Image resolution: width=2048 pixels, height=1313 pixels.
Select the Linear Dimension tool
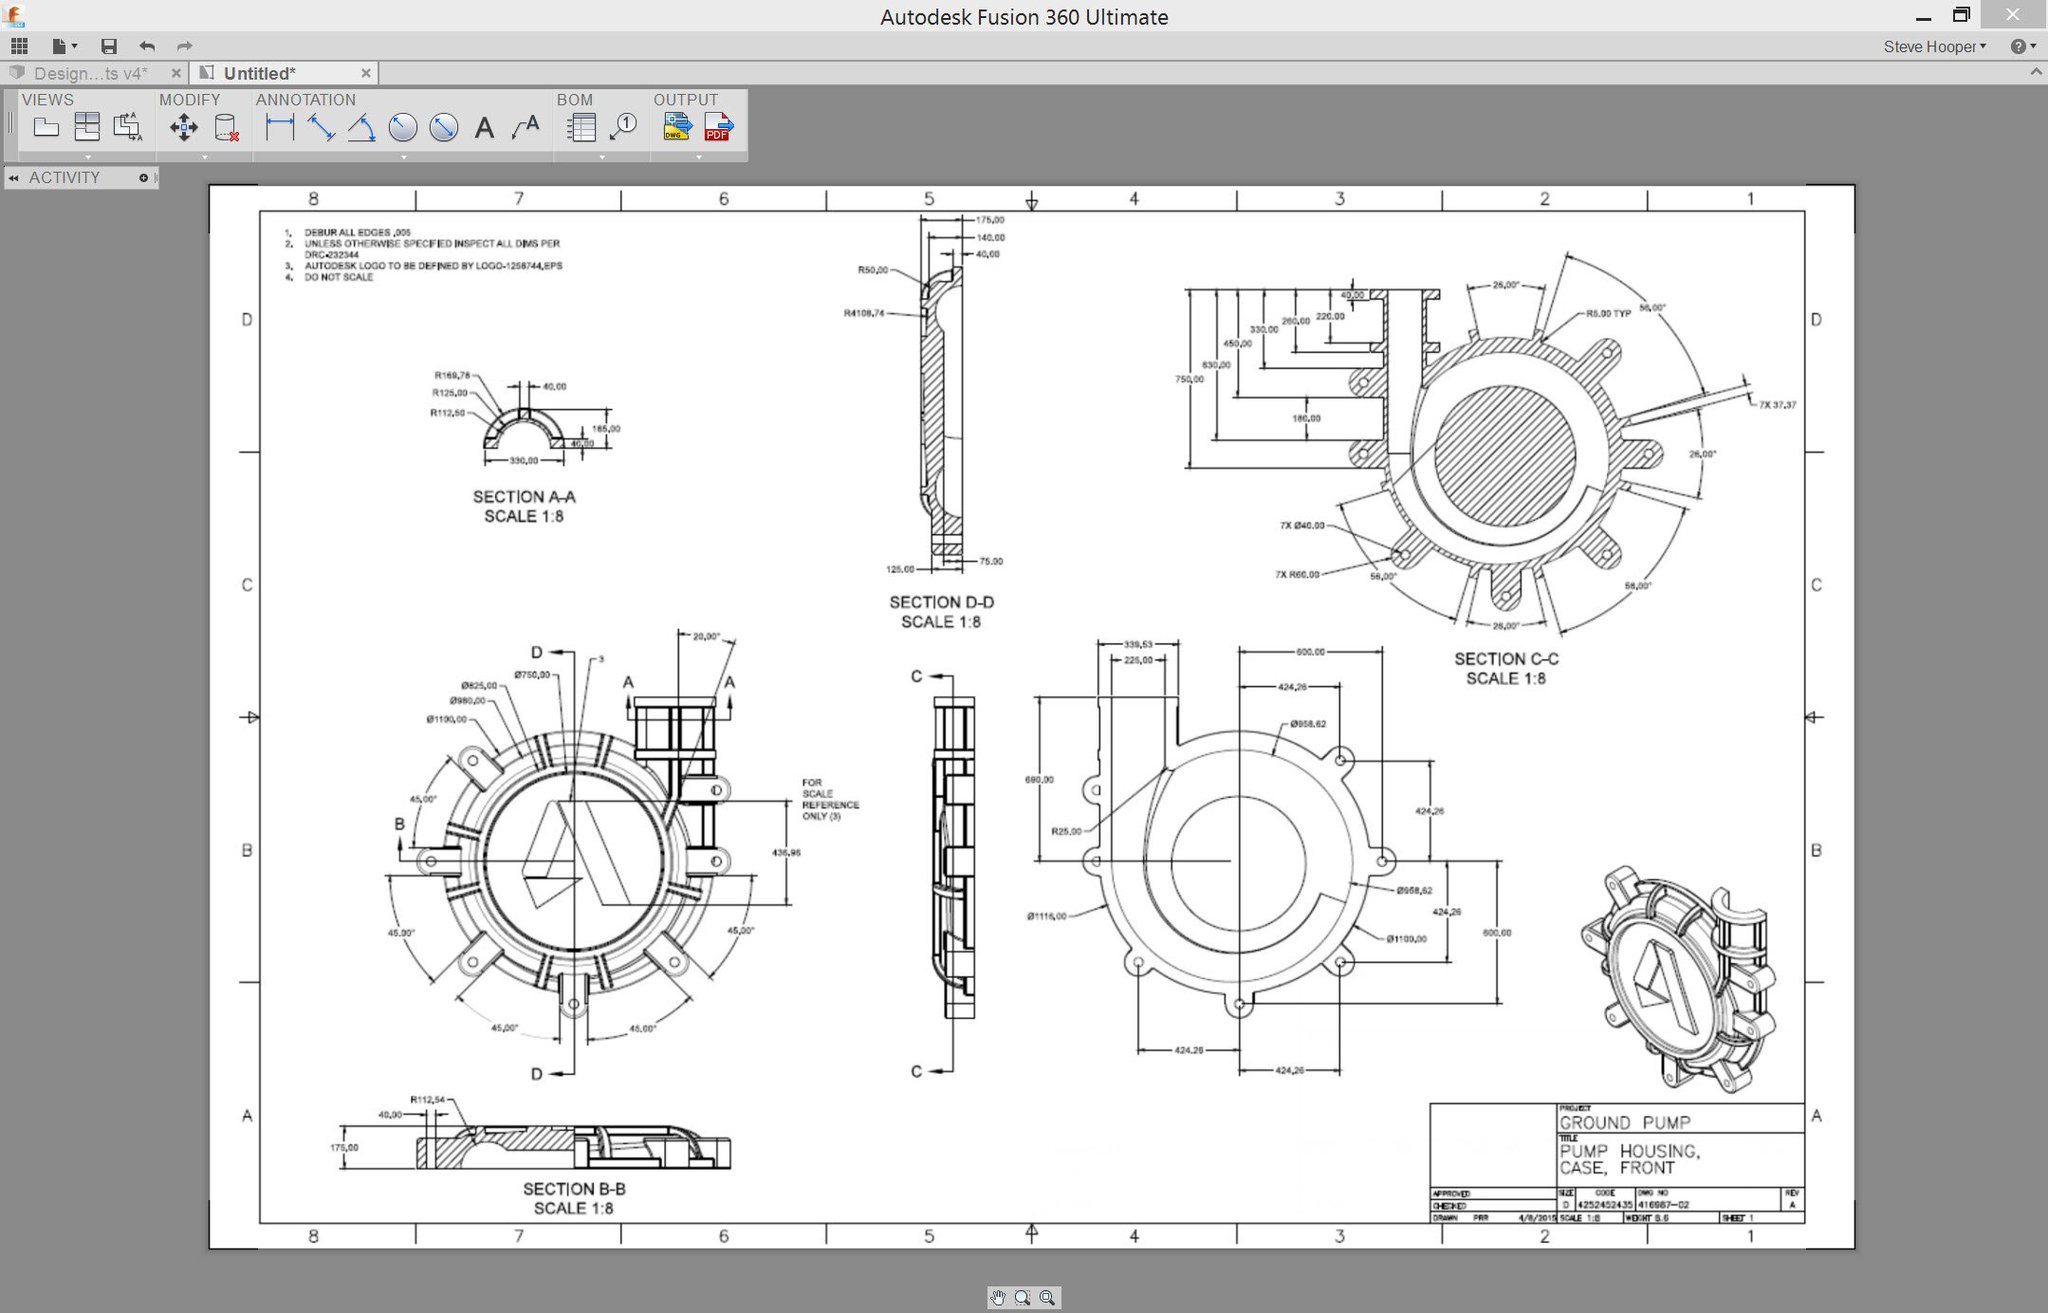tap(280, 127)
